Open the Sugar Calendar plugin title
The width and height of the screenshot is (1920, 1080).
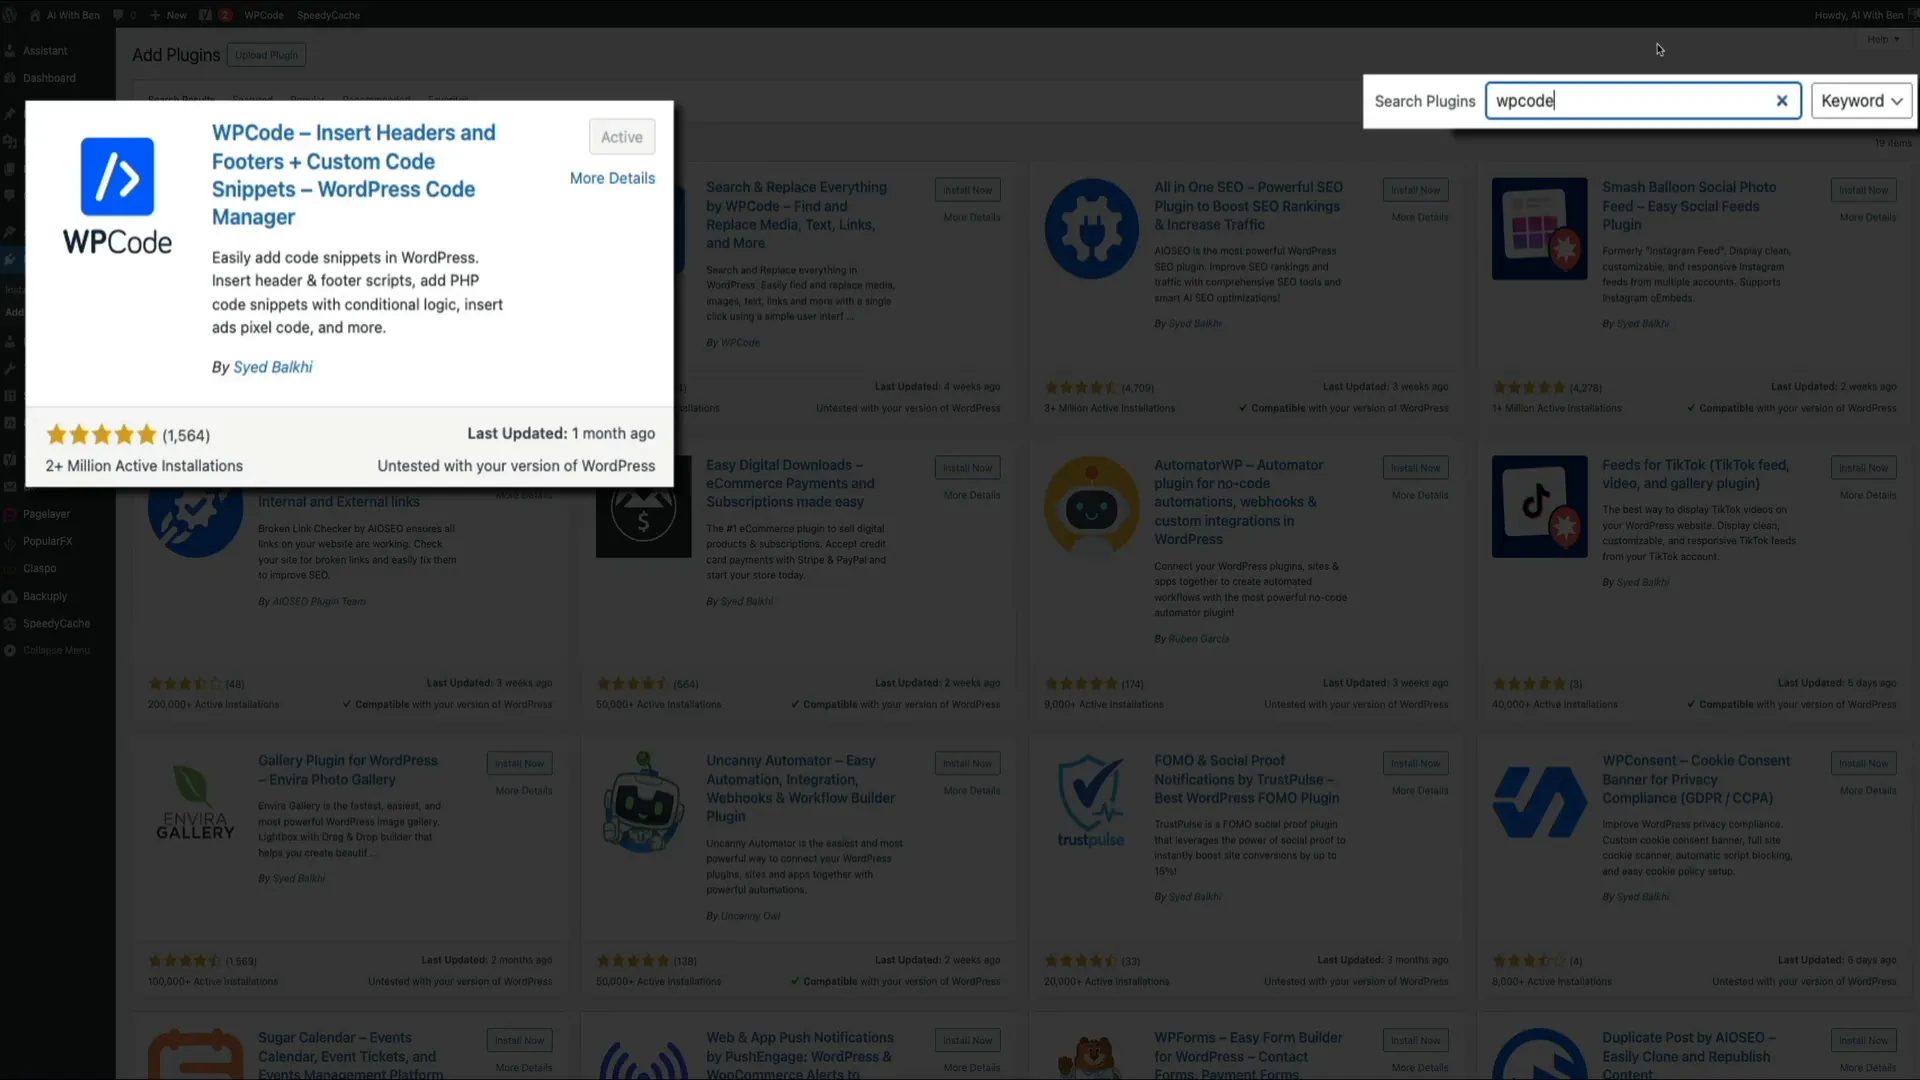tap(350, 1056)
